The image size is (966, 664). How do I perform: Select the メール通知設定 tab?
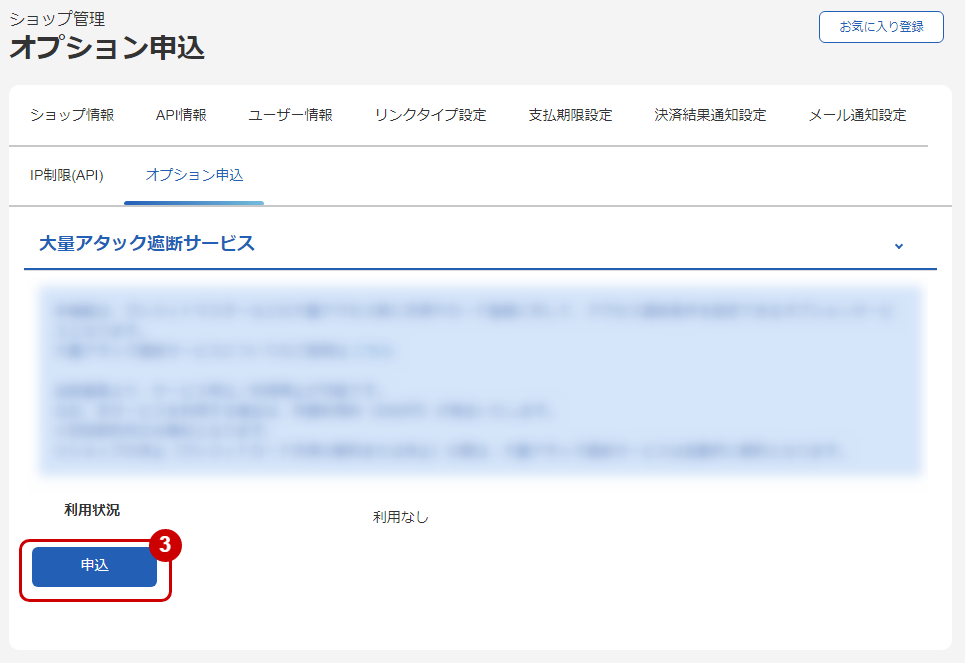(x=856, y=115)
